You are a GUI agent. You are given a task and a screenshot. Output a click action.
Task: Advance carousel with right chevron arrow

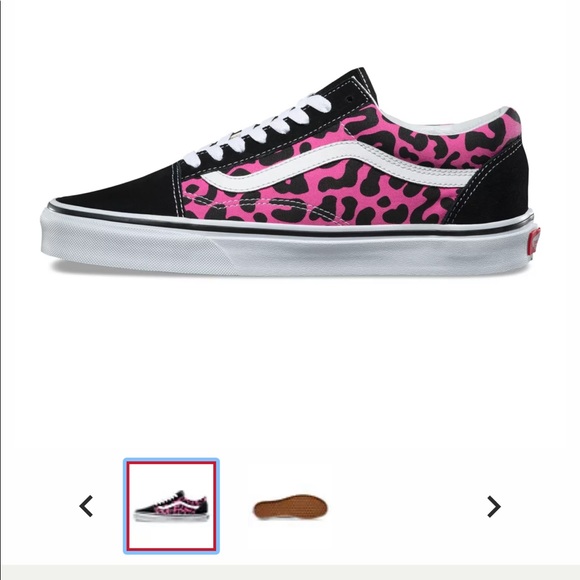494,506
